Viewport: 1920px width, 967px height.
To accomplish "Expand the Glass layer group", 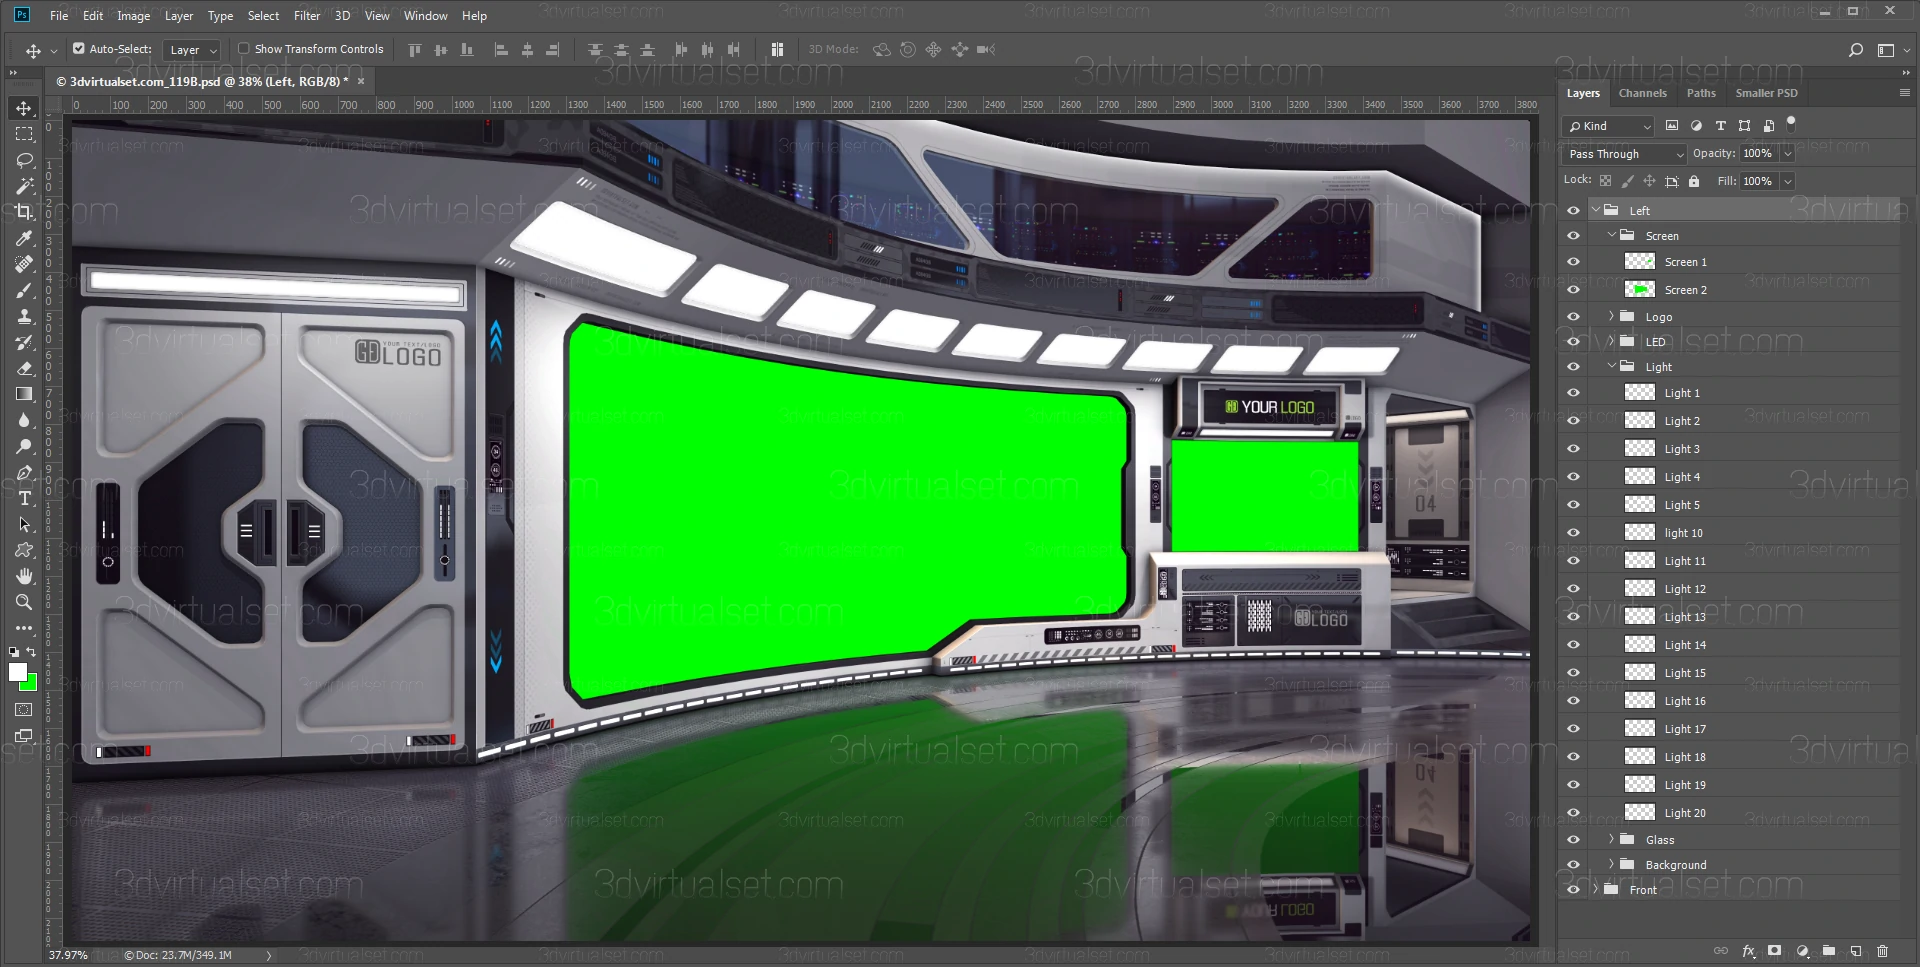I will tap(1611, 839).
